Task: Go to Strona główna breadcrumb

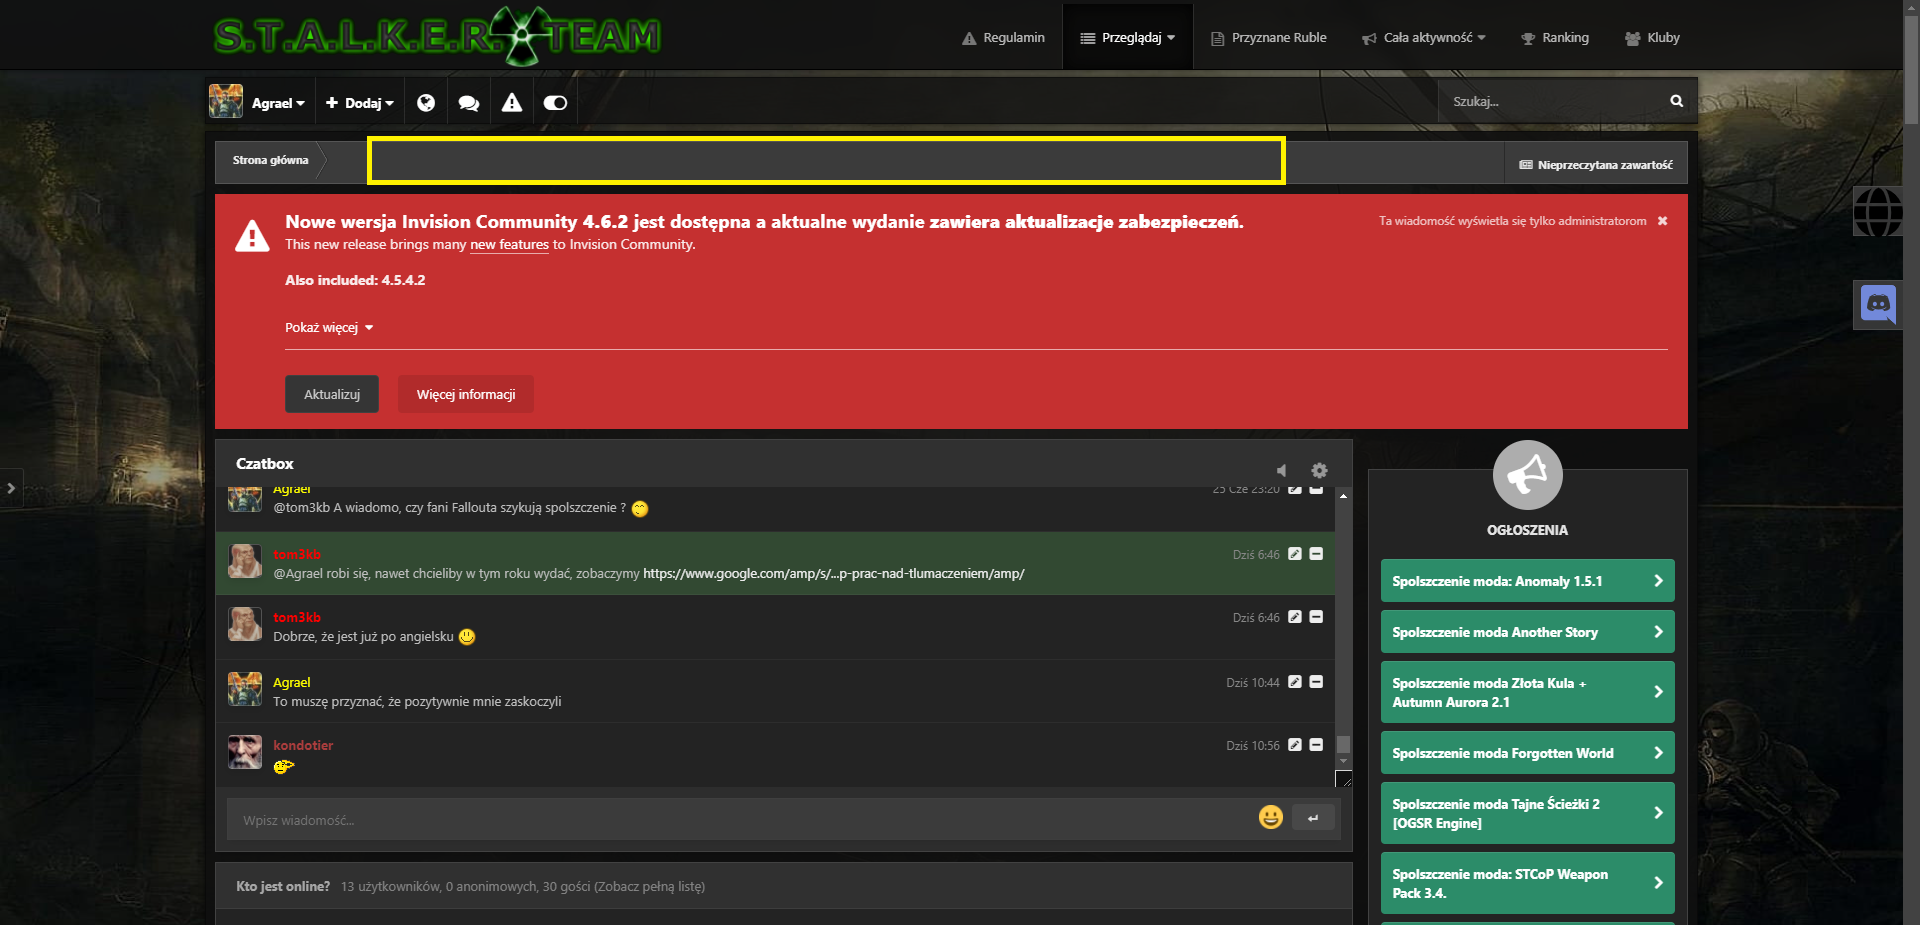Action: point(270,160)
